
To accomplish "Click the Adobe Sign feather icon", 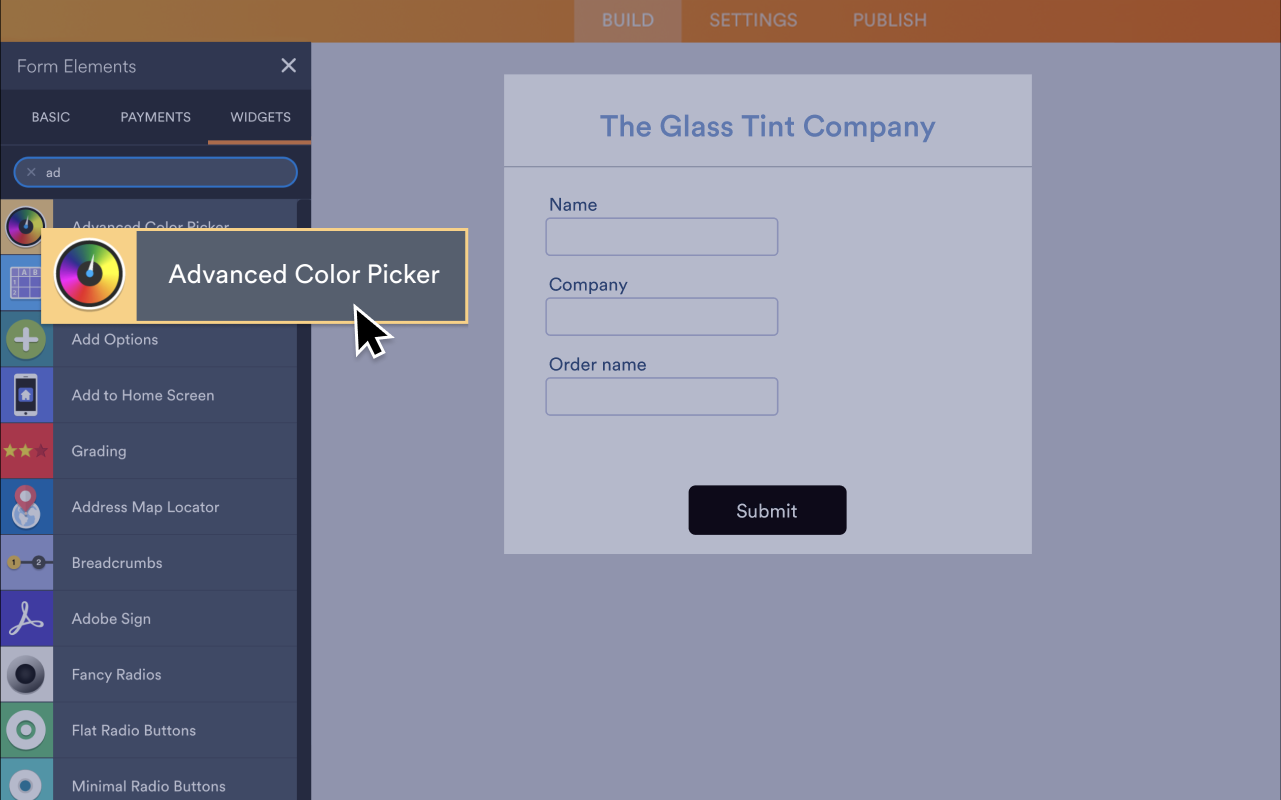I will 27,618.
